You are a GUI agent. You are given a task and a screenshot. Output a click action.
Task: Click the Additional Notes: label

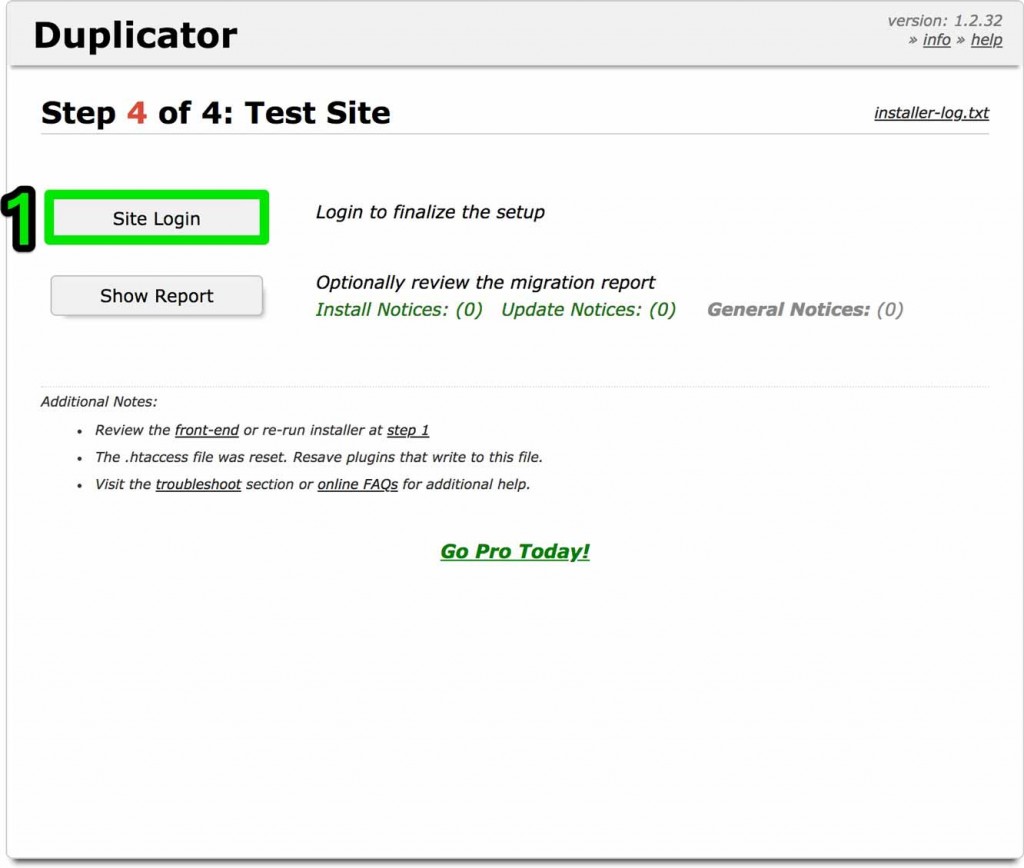99,402
